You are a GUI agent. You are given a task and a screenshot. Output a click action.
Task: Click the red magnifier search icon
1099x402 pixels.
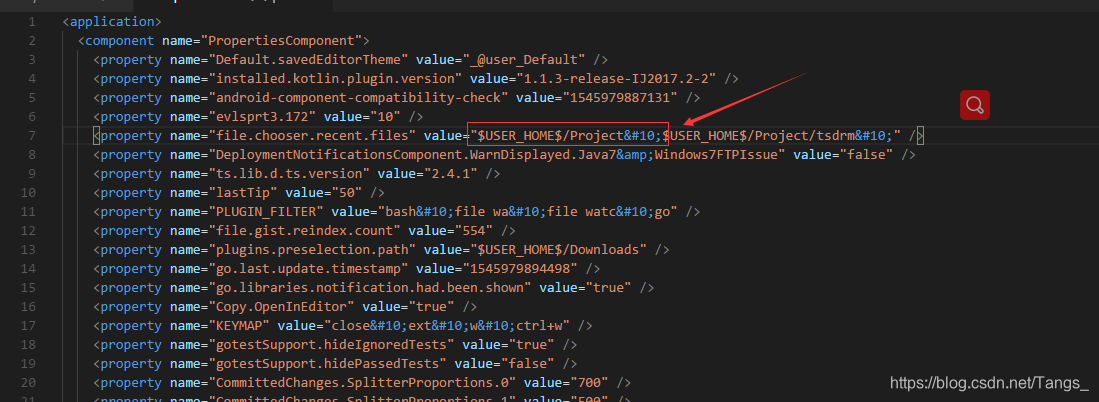click(974, 105)
